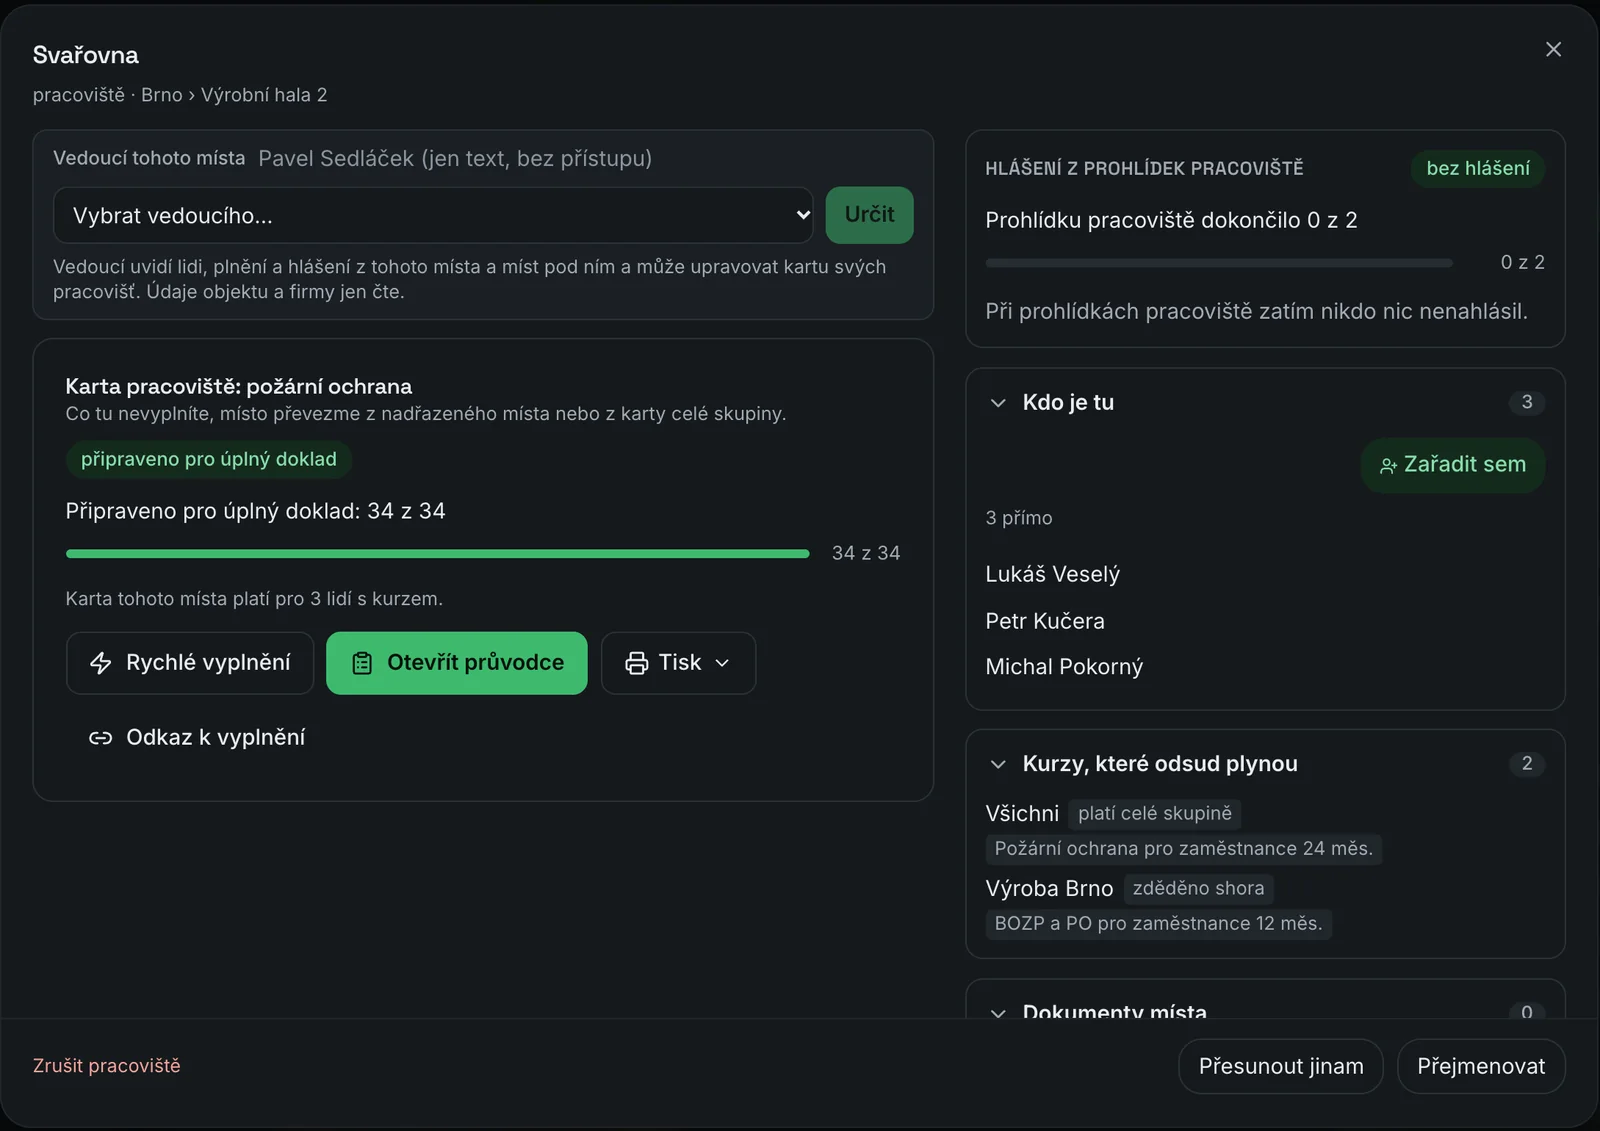Click the printer icon in Tisk
Image resolution: width=1600 pixels, height=1131 pixels.
pyautogui.click(x=637, y=663)
